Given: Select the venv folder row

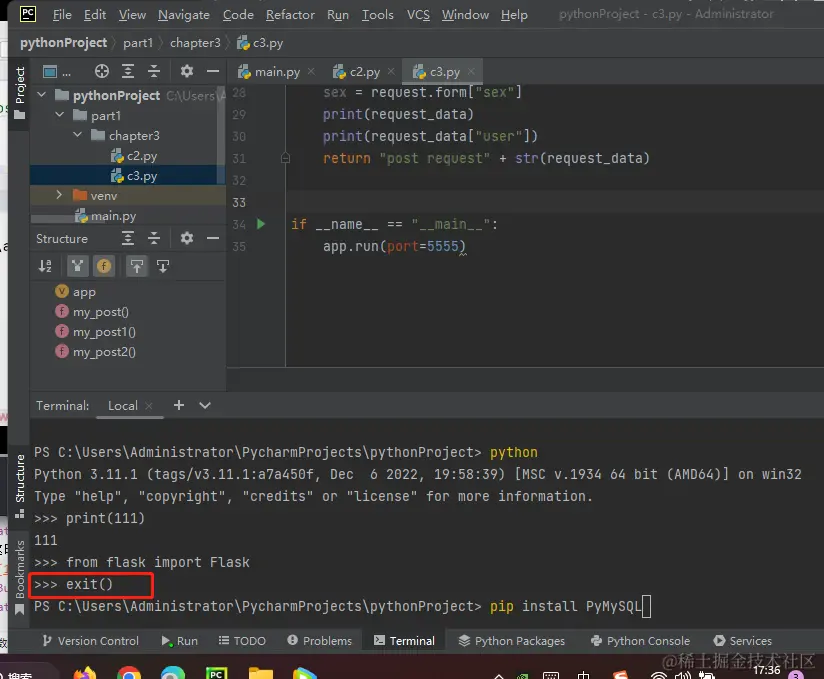Looking at the screenshot, I should pyautogui.click(x=128, y=196).
